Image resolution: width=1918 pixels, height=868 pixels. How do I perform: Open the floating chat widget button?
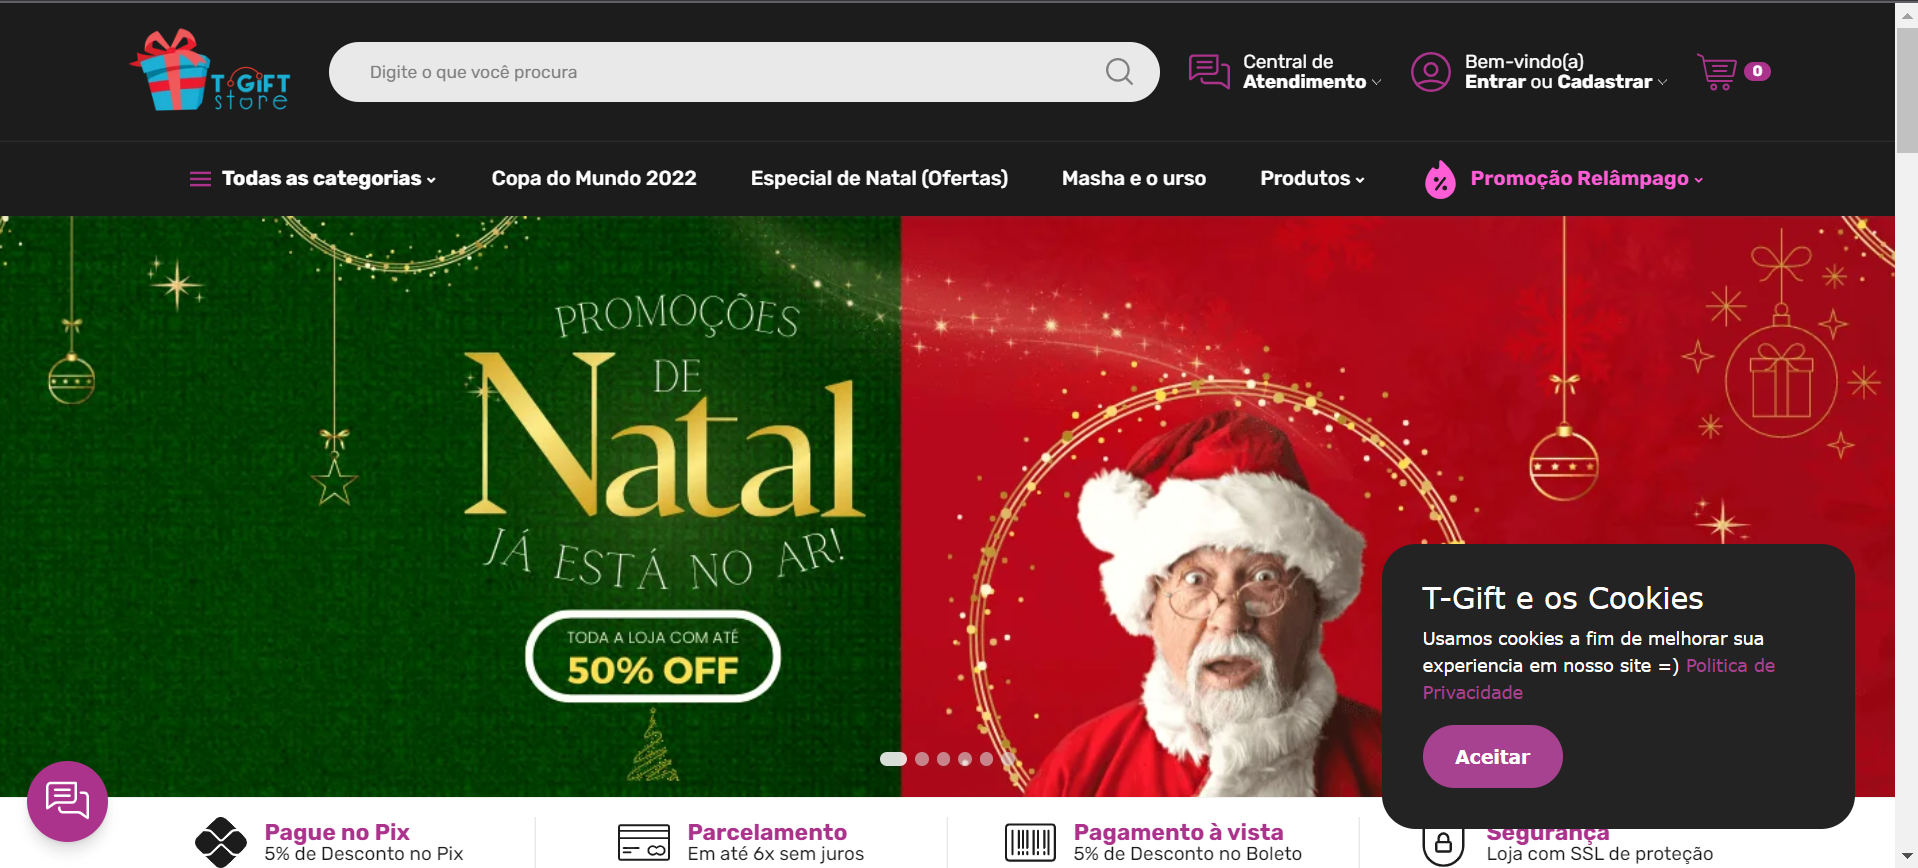point(67,801)
